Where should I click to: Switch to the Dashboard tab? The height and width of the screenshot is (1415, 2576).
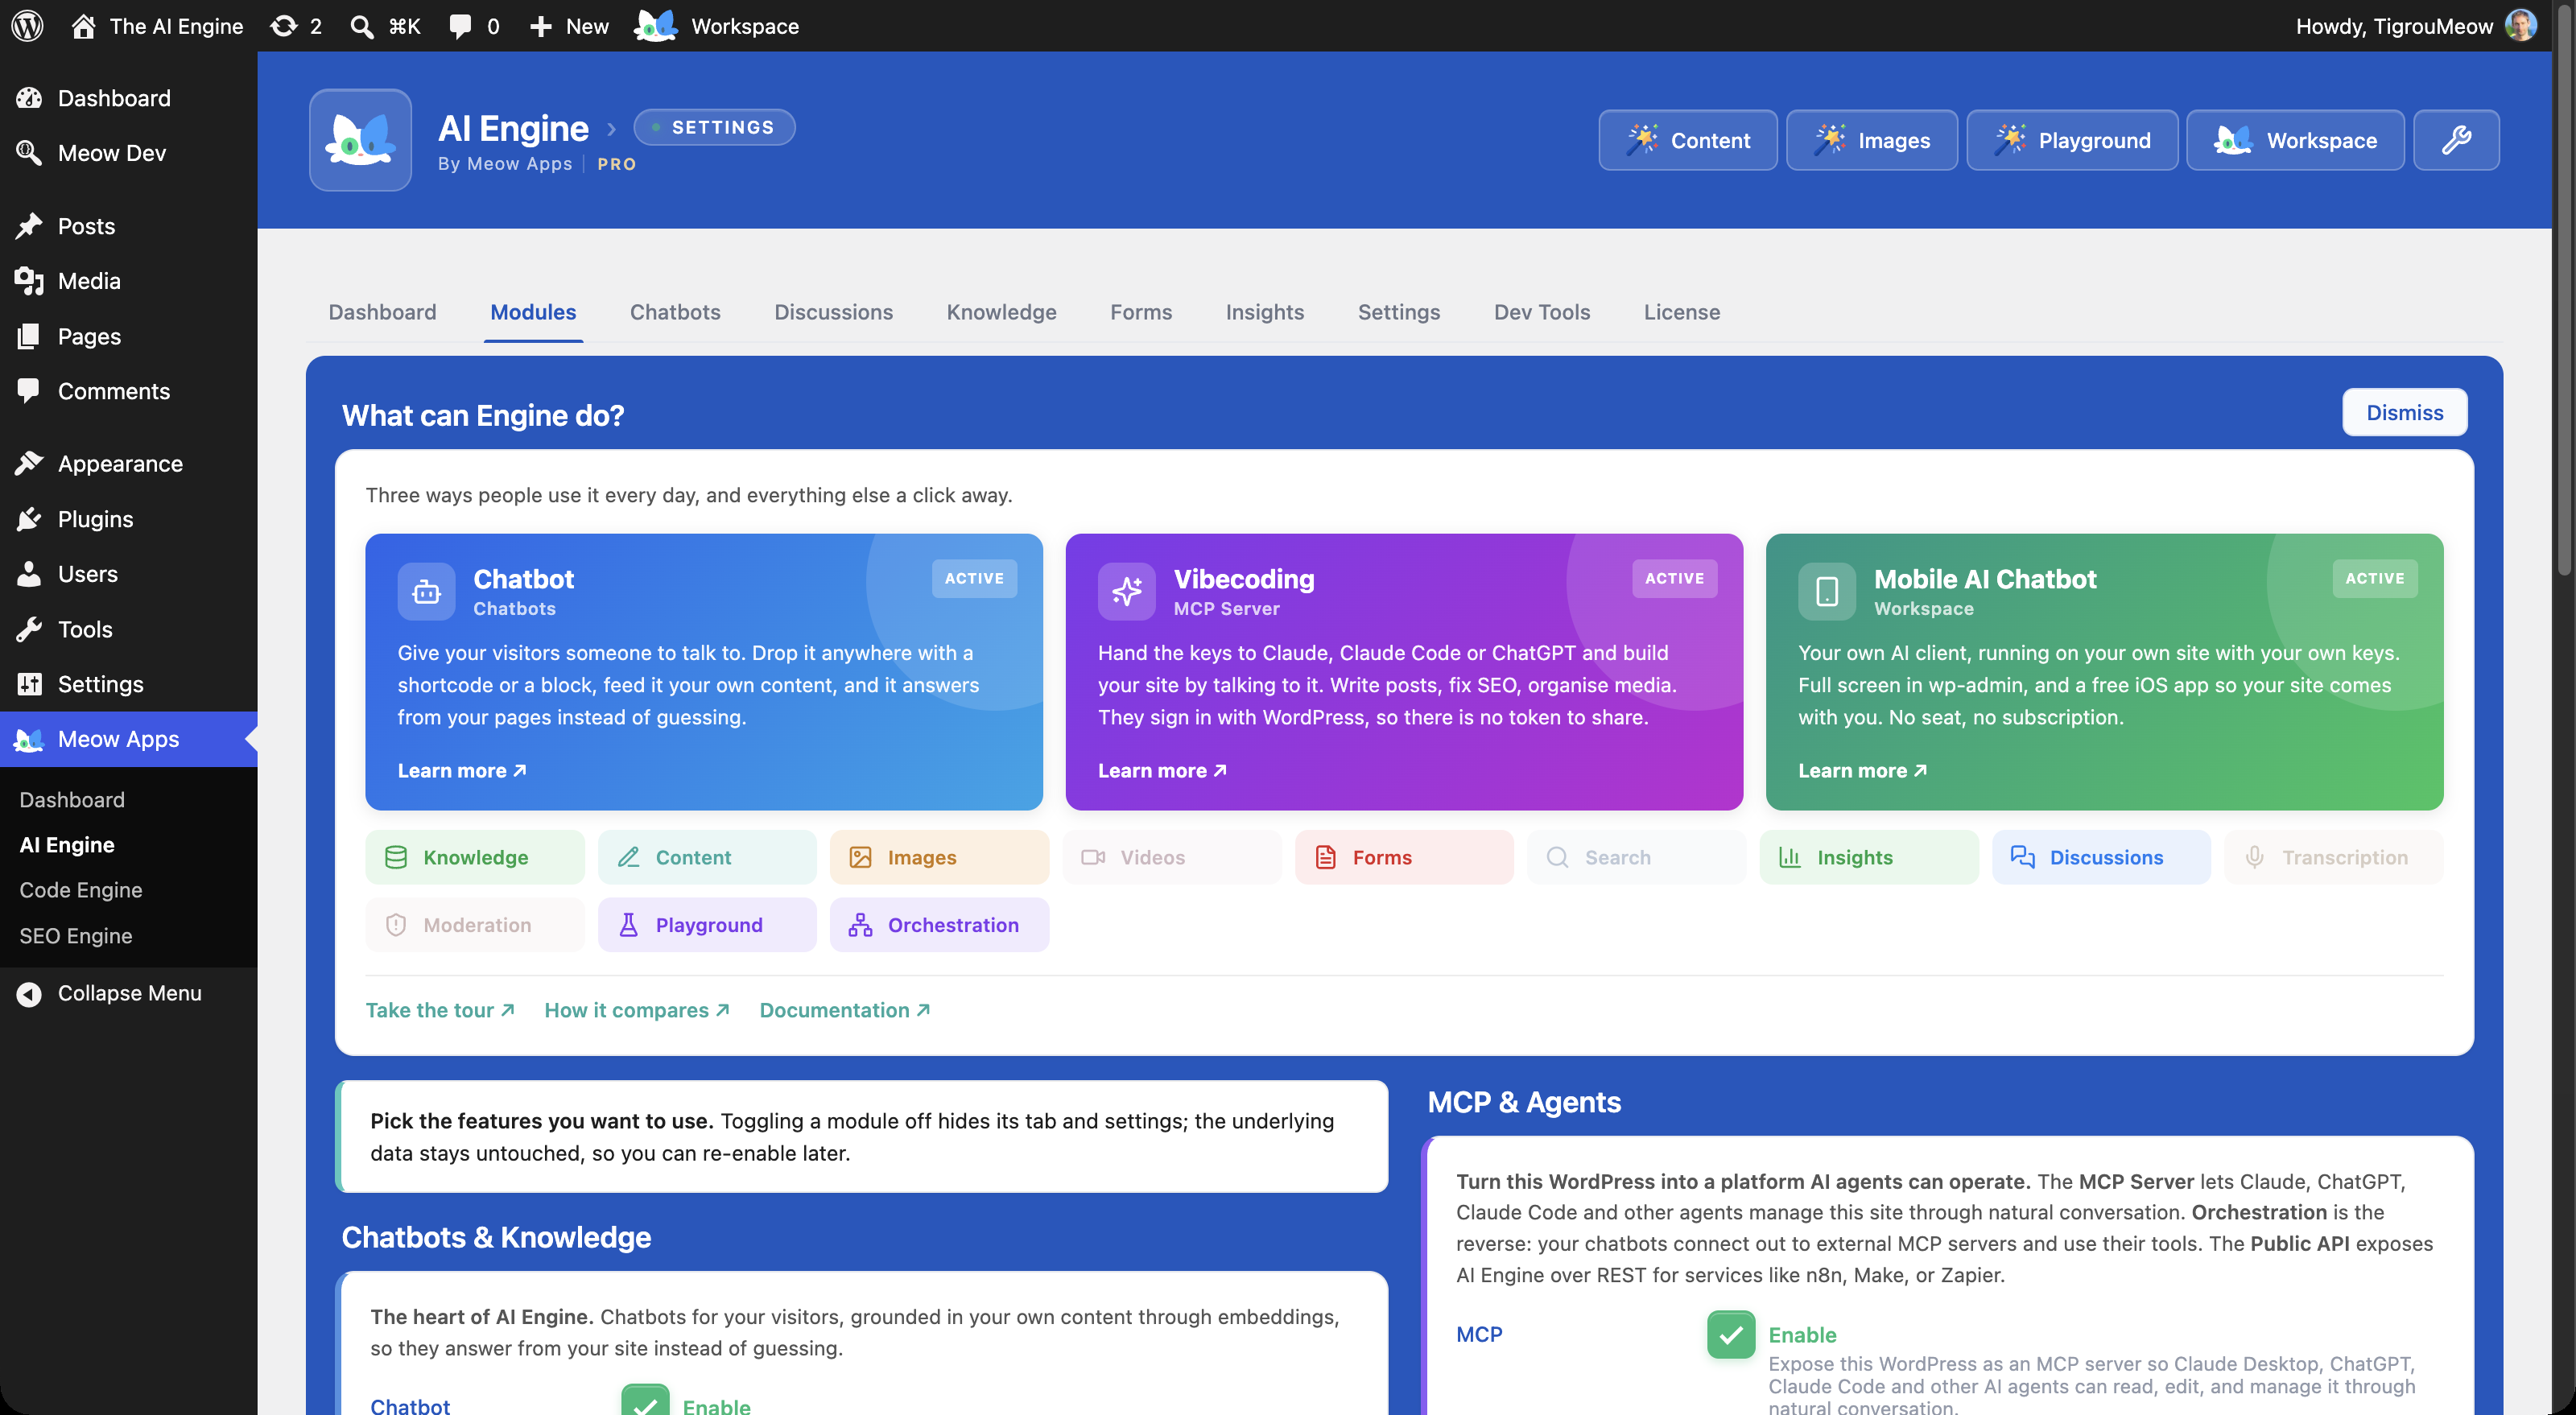(382, 312)
